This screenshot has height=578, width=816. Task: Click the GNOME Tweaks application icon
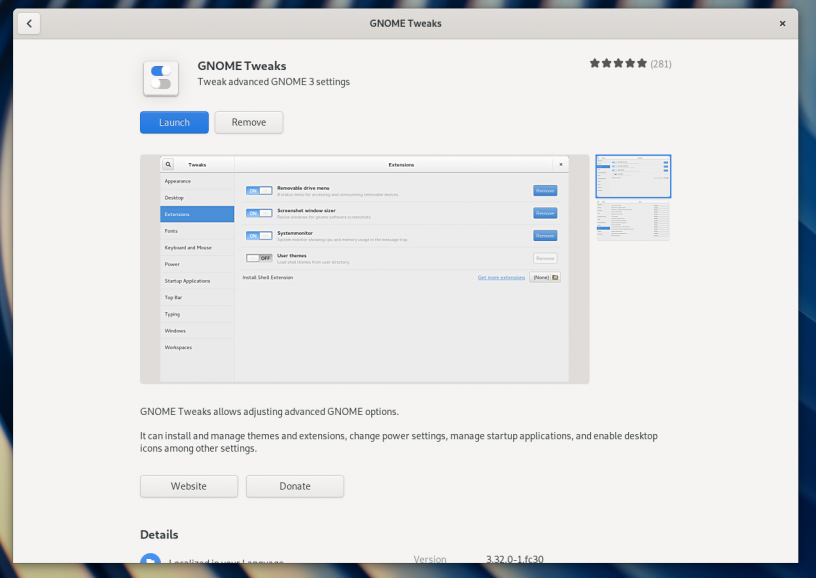pyautogui.click(x=160, y=78)
